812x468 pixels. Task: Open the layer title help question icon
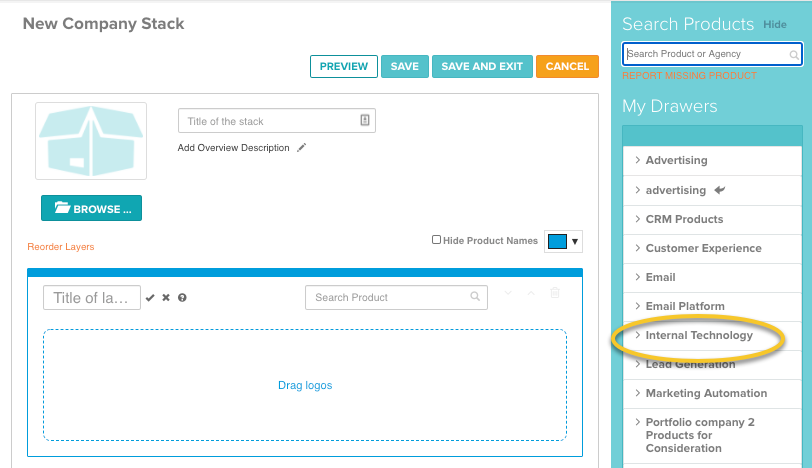coord(182,298)
